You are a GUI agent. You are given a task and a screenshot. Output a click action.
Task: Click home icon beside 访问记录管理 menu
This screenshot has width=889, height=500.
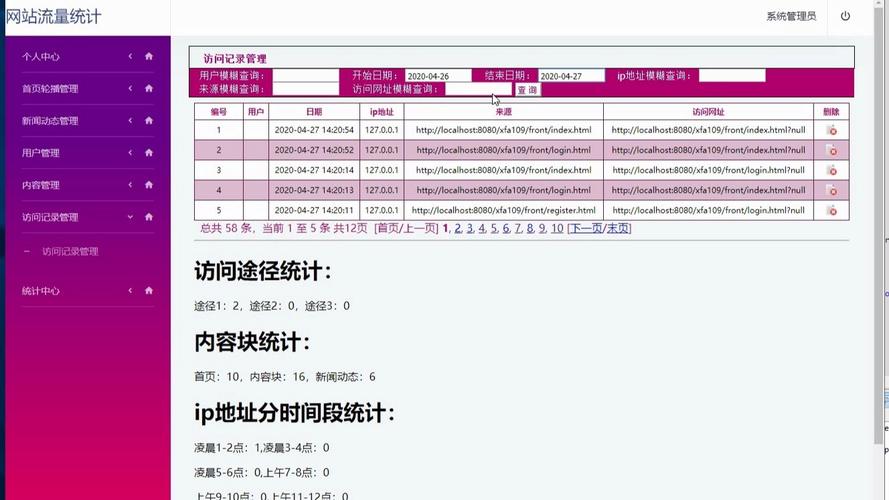pyautogui.click(x=149, y=217)
